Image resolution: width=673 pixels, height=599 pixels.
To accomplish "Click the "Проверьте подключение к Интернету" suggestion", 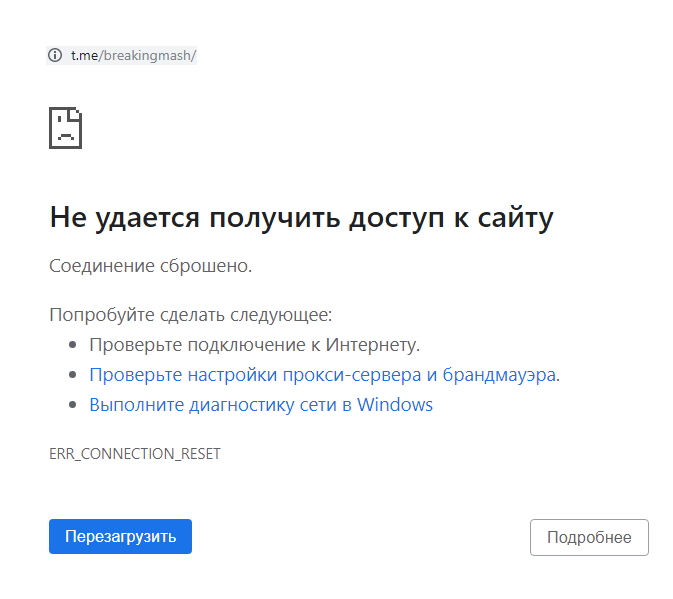I will (254, 345).
